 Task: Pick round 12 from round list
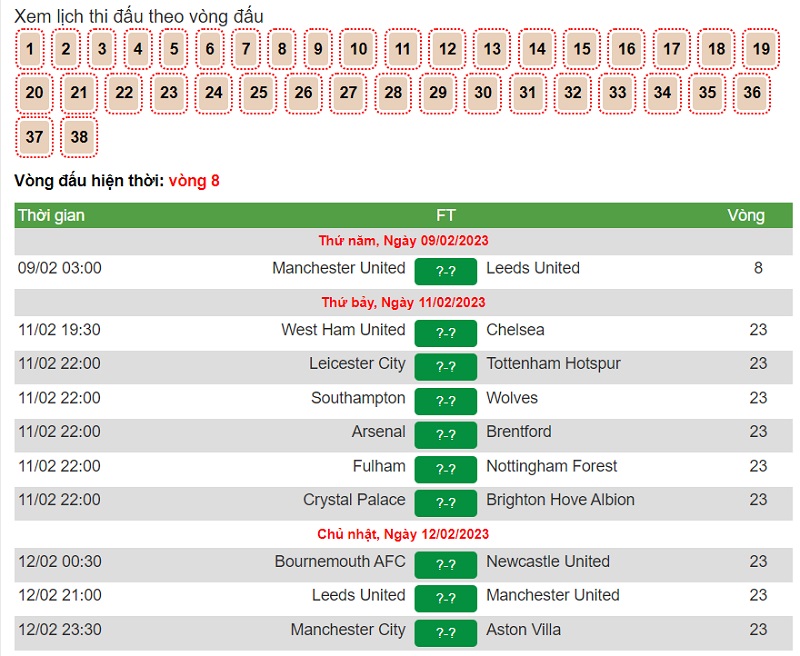447,48
